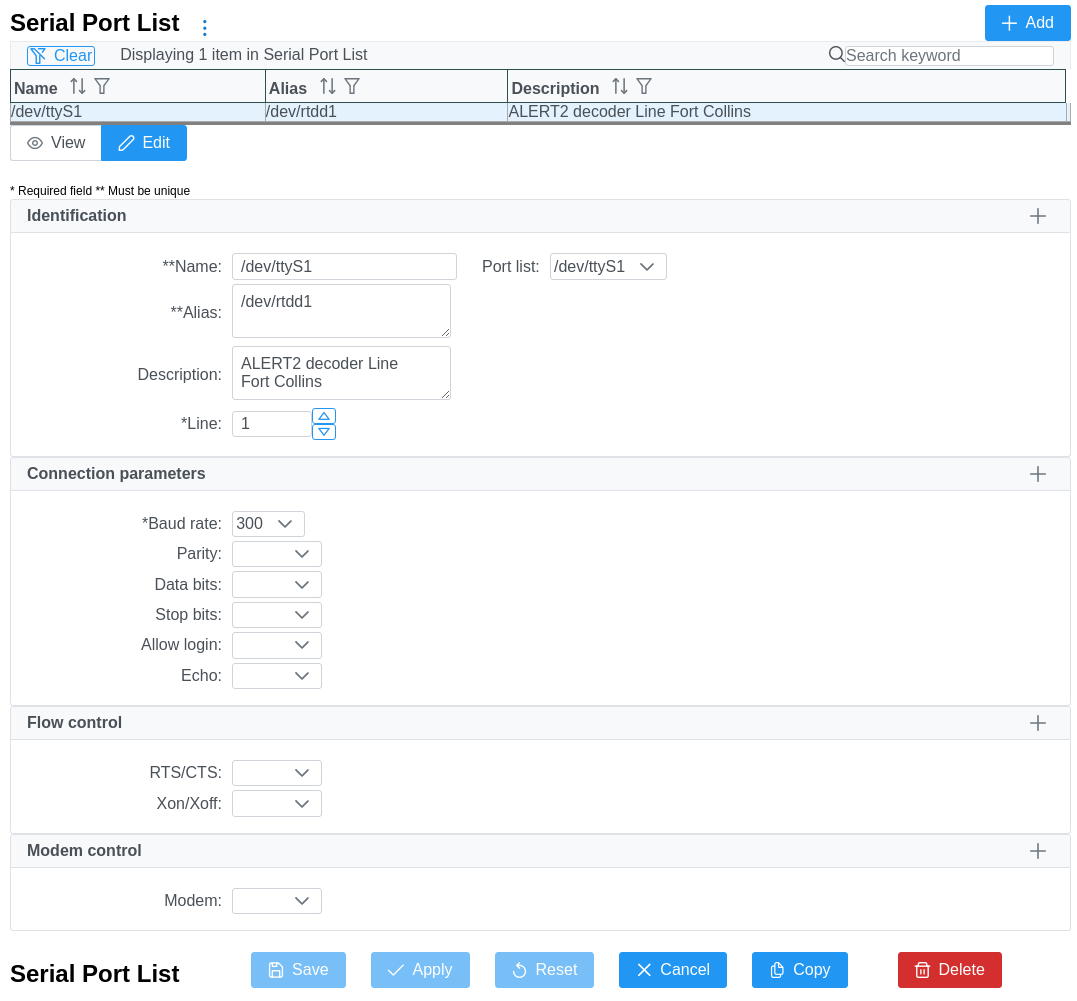Screen dimensions: 1077x1001
Task: Click the sort icon in Name column
Action: [x=78, y=87]
